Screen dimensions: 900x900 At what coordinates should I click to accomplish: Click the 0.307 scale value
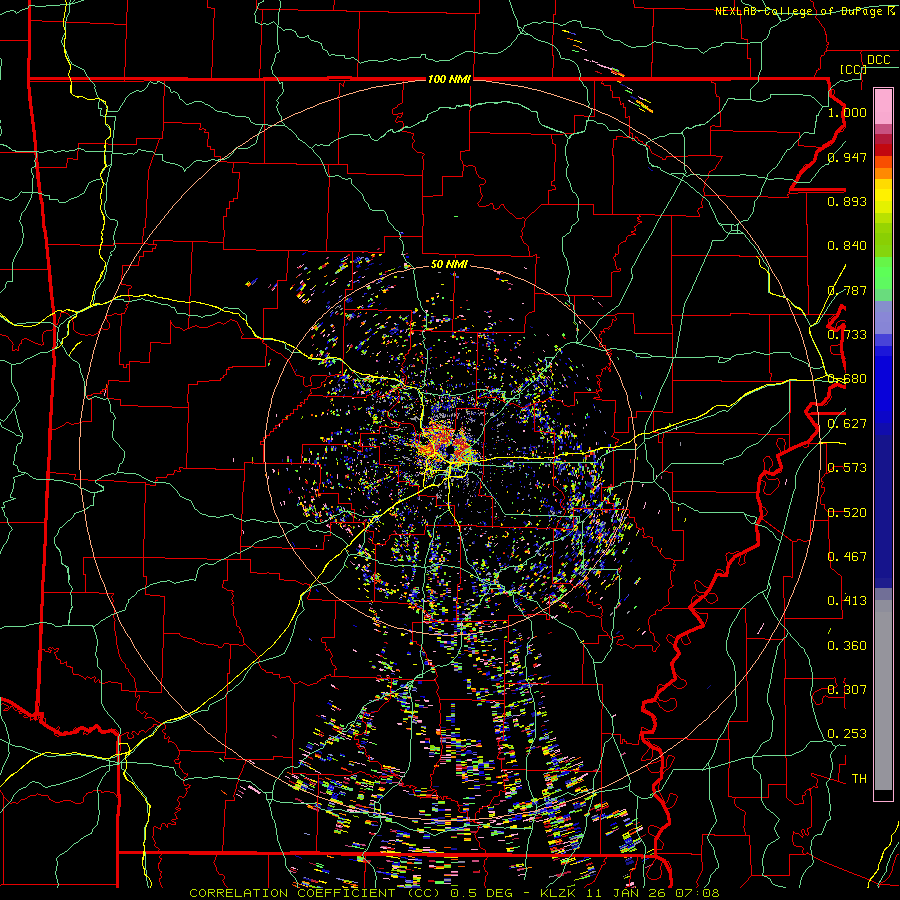click(x=847, y=690)
